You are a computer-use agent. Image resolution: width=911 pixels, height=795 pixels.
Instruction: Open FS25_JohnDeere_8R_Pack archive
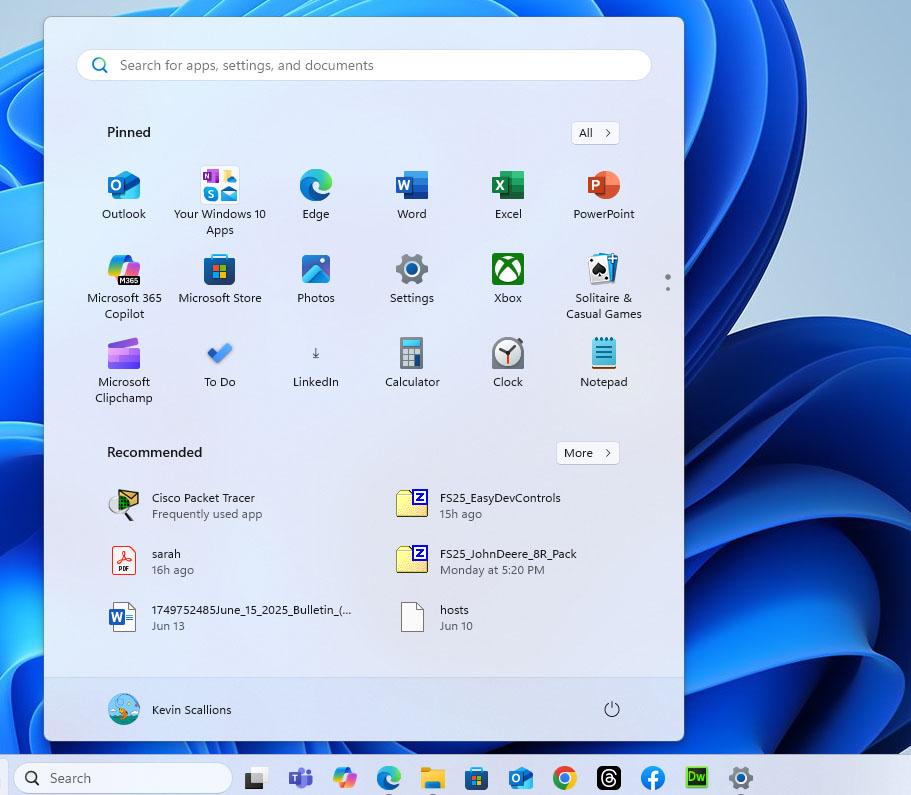pyautogui.click(x=508, y=561)
